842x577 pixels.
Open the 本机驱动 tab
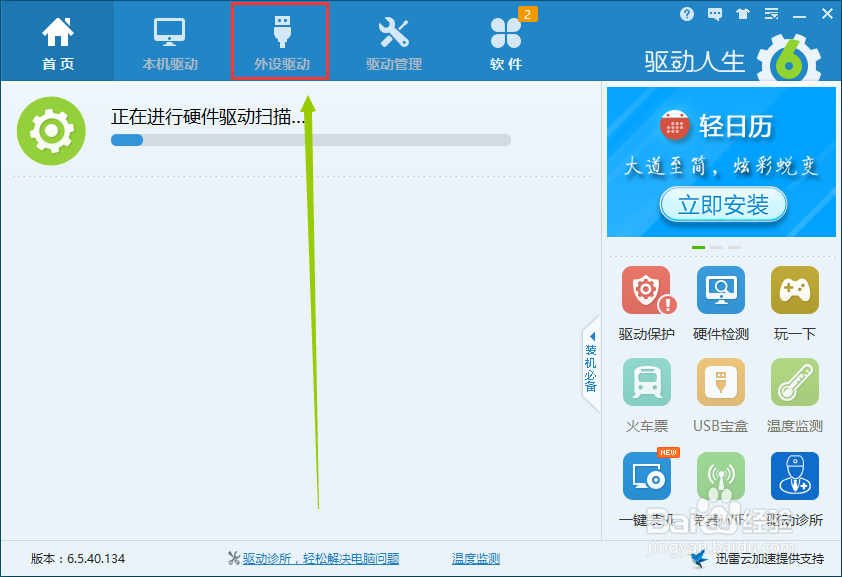pyautogui.click(x=170, y=41)
